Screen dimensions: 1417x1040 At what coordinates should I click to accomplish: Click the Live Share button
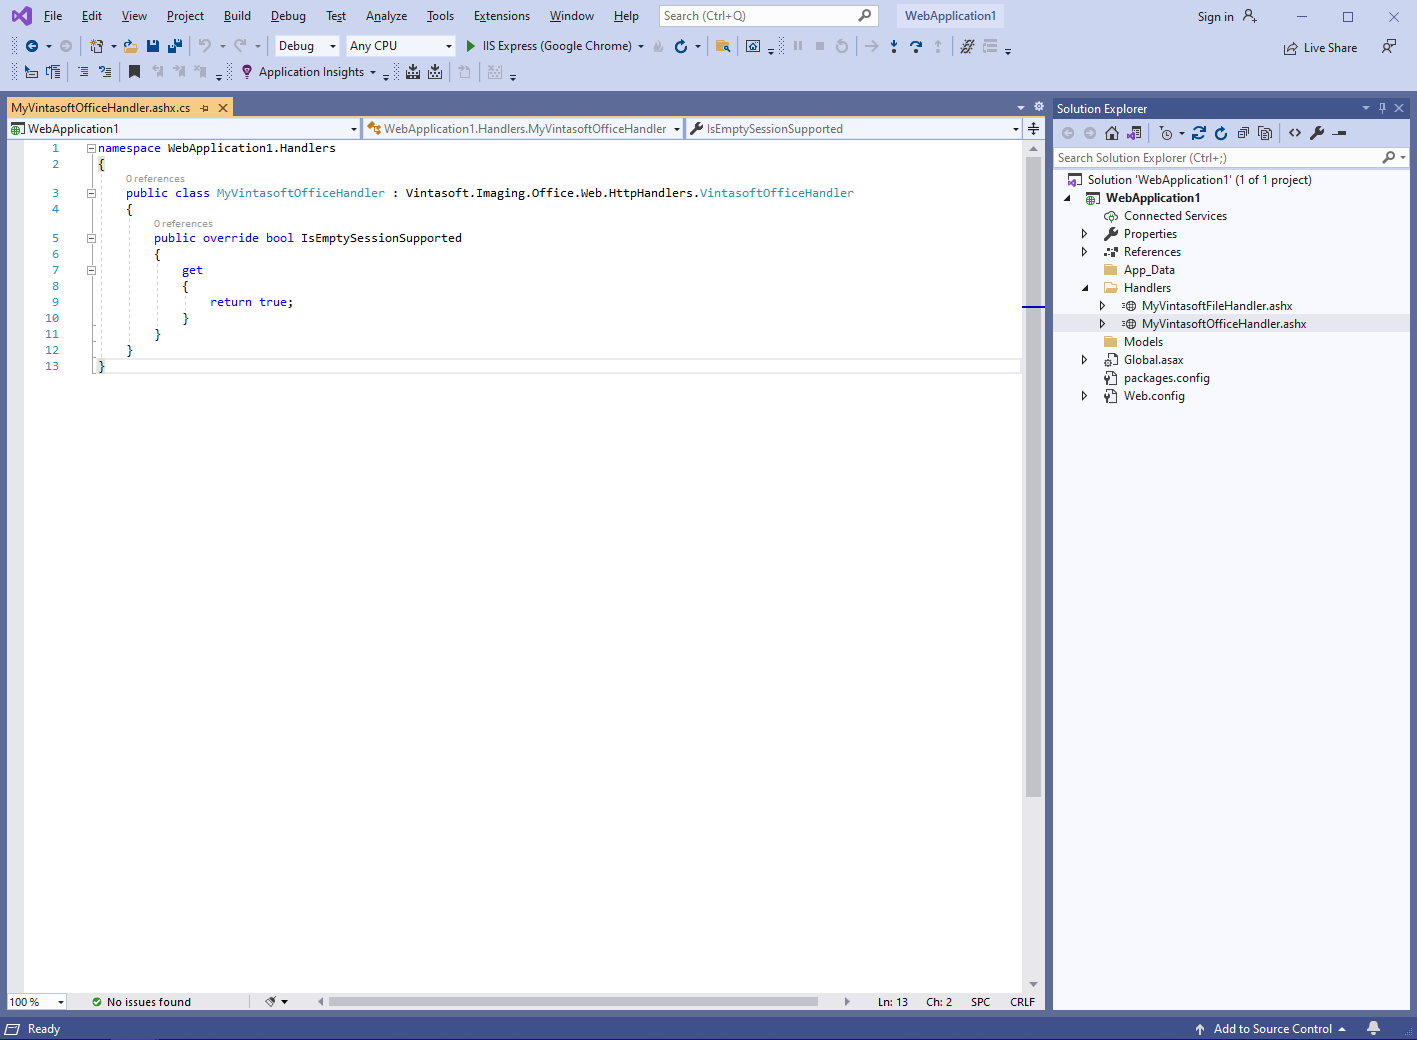coord(1320,48)
